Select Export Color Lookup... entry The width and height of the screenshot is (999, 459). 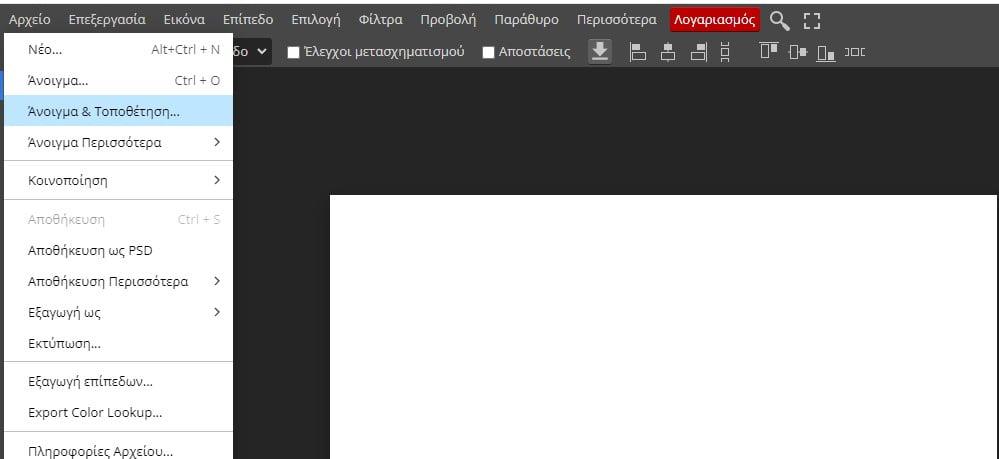pyautogui.click(x=119, y=412)
